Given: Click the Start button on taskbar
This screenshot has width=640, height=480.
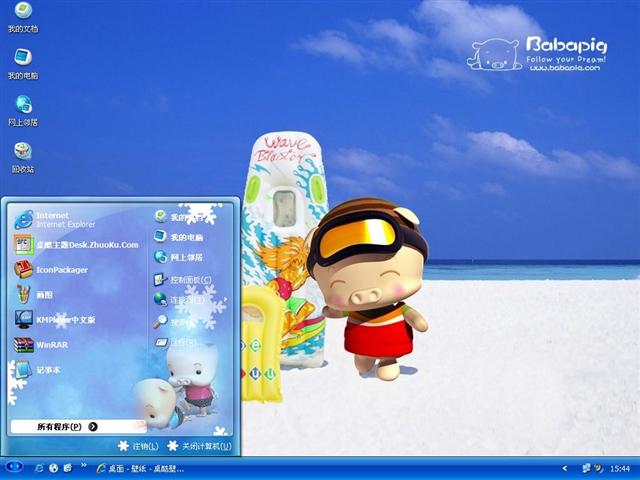Looking at the screenshot, I should pyautogui.click(x=14, y=467).
